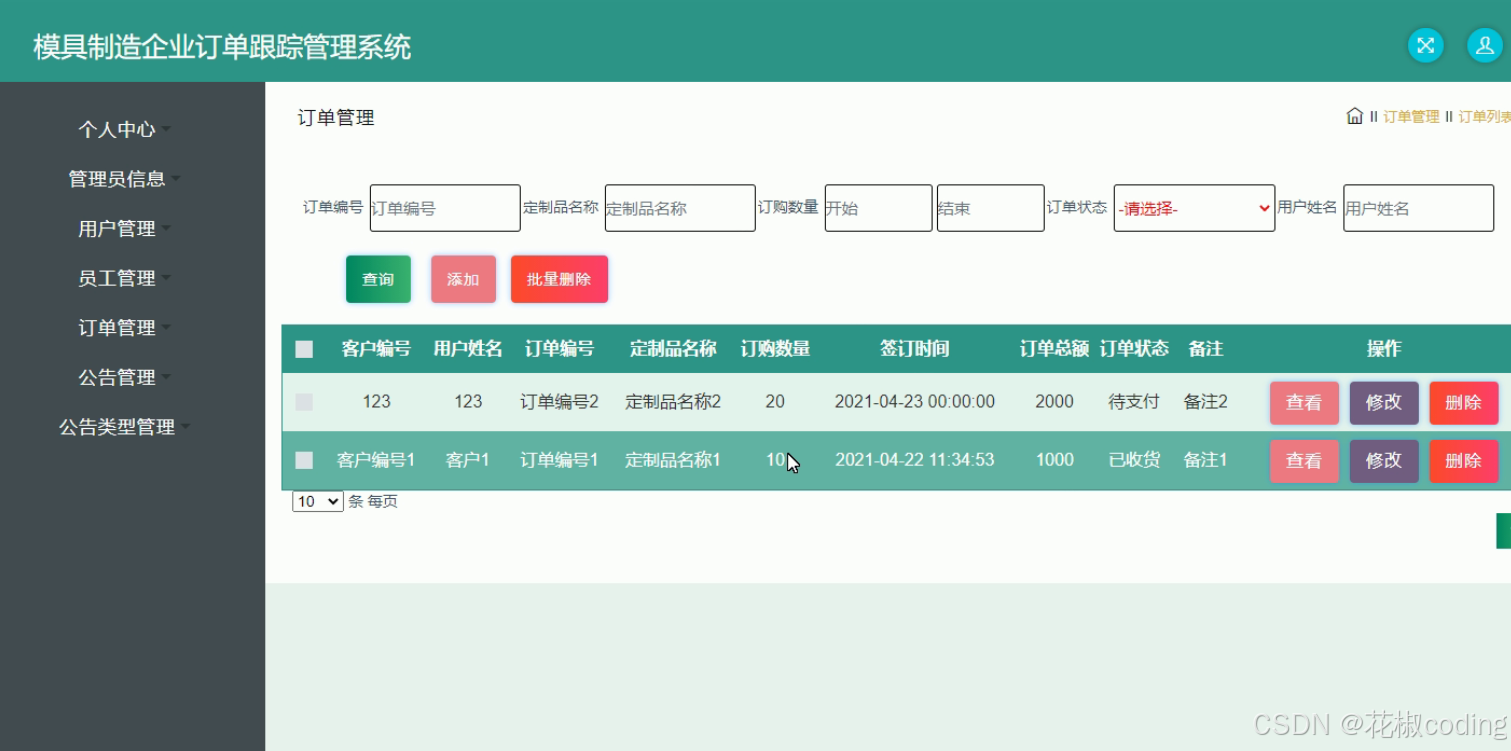Click the 备注2 cell
This screenshot has height=751, width=1511.
[1205, 402]
